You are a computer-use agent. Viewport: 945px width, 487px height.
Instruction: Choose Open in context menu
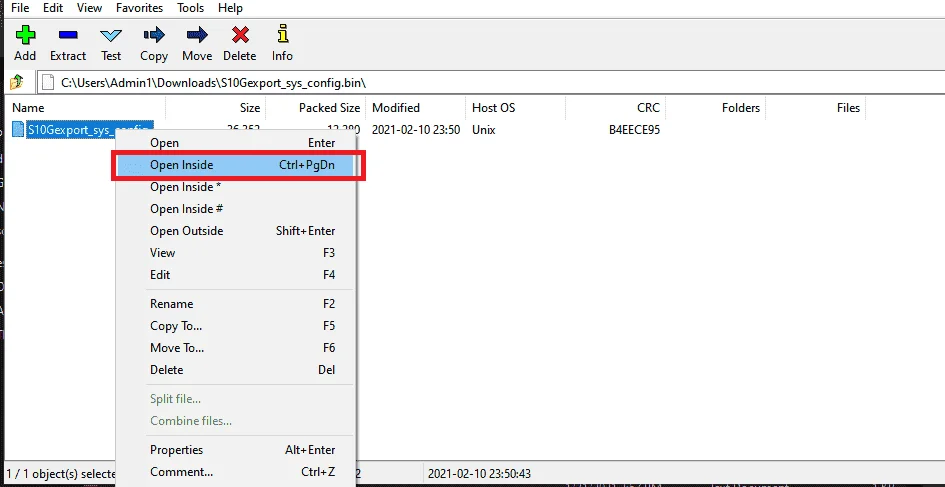235,143
